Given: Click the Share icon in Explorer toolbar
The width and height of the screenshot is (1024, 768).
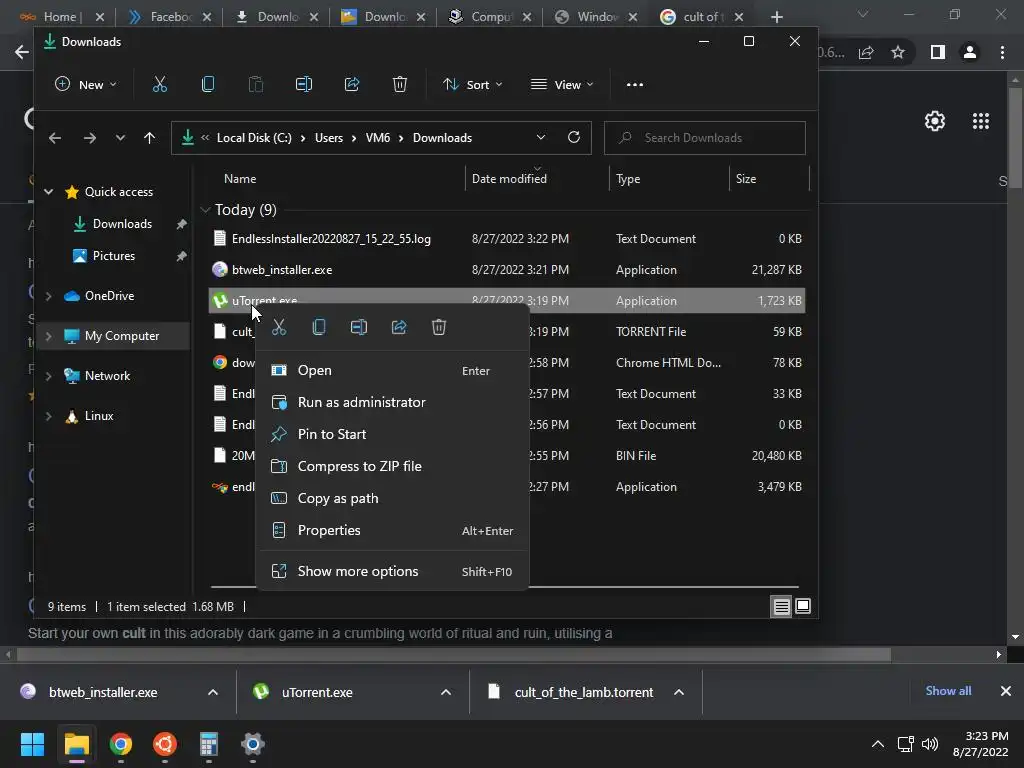Looking at the screenshot, I should 352,84.
